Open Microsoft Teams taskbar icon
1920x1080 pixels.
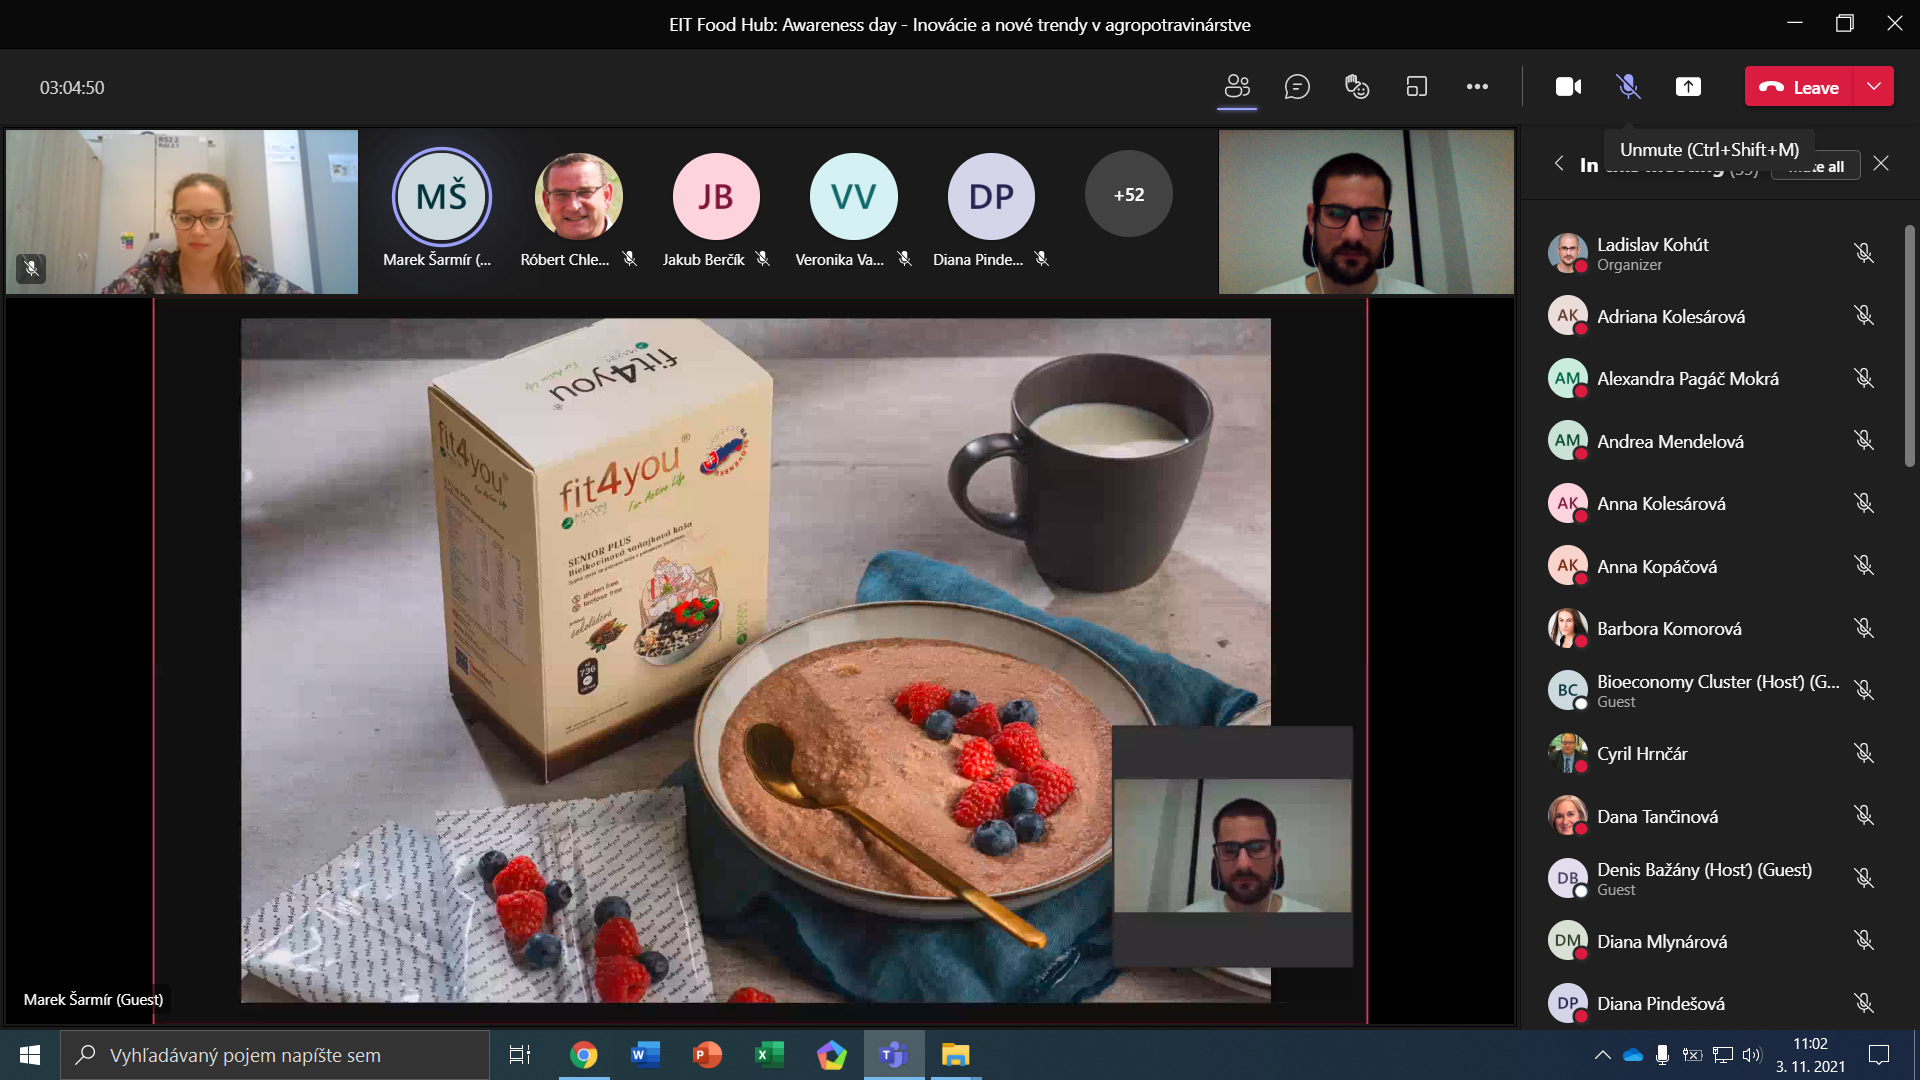coord(893,1055)
